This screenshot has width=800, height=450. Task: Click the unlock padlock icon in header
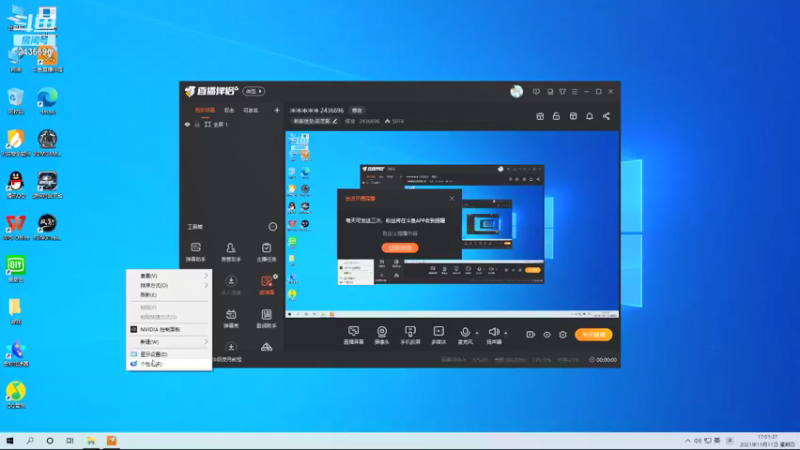click(556, 116)
